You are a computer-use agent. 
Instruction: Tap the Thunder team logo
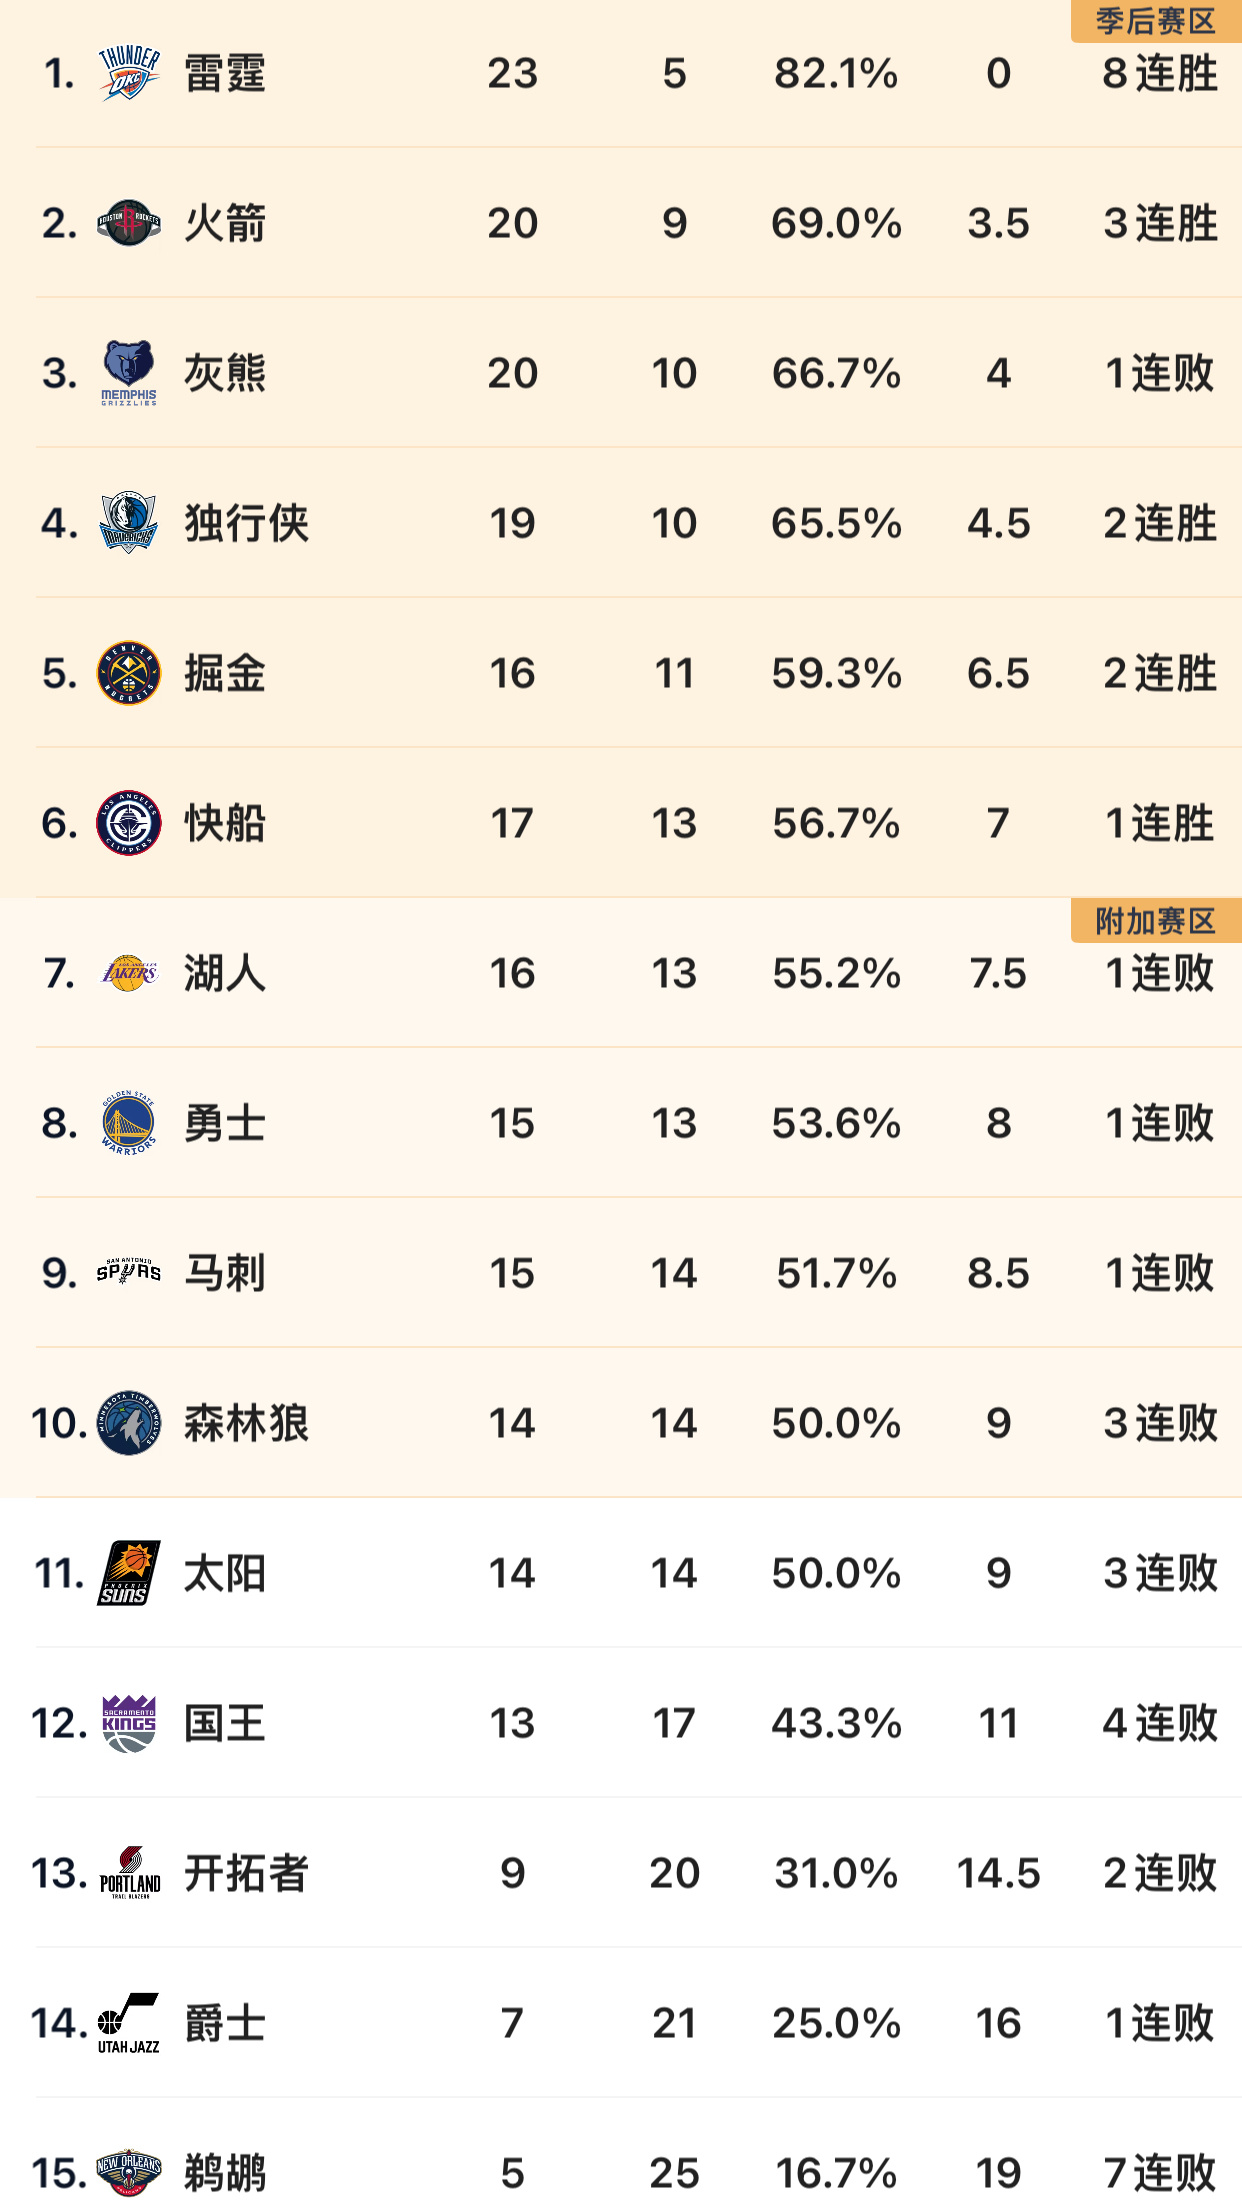[129, 73]
